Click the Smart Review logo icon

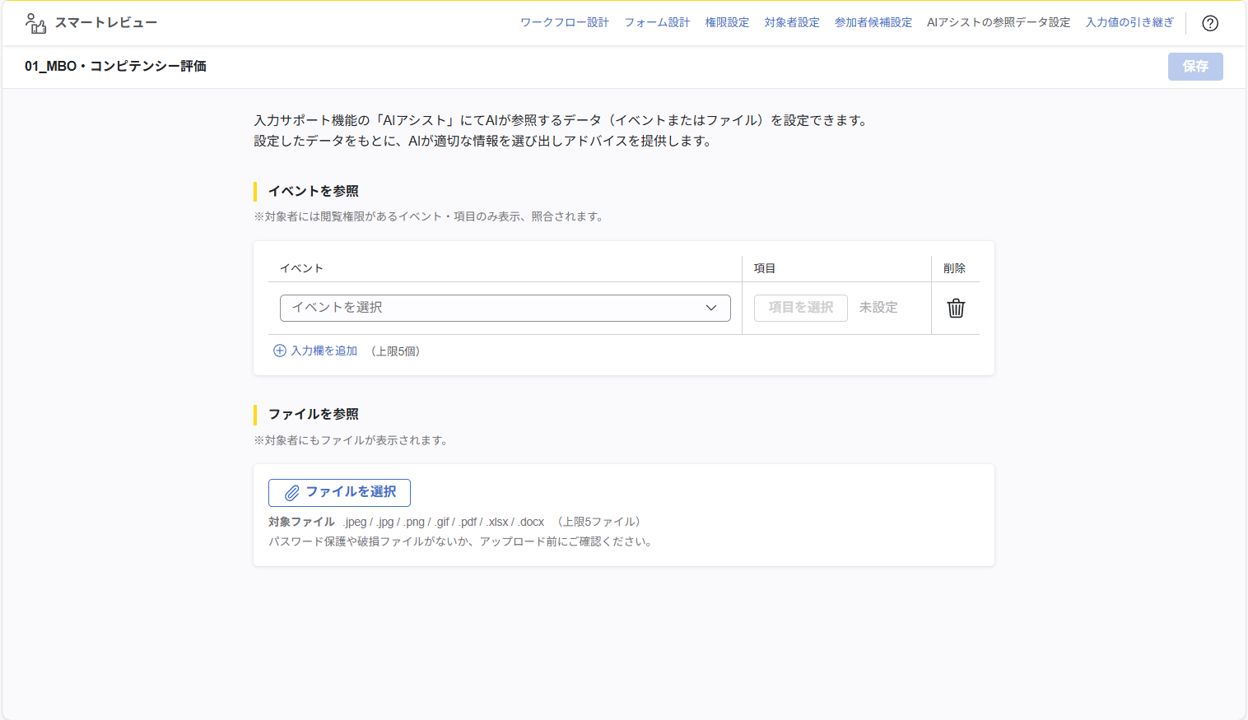[x=36, y=23]
